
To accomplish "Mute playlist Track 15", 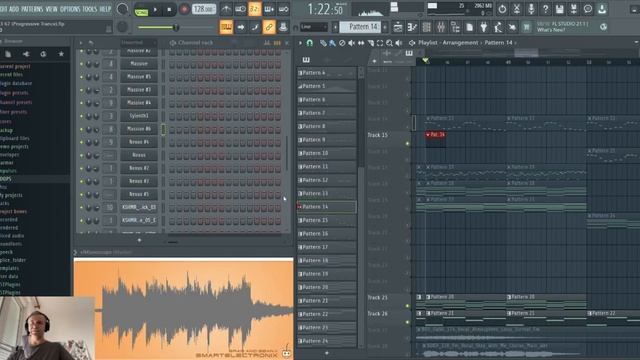I will point(407,143).
